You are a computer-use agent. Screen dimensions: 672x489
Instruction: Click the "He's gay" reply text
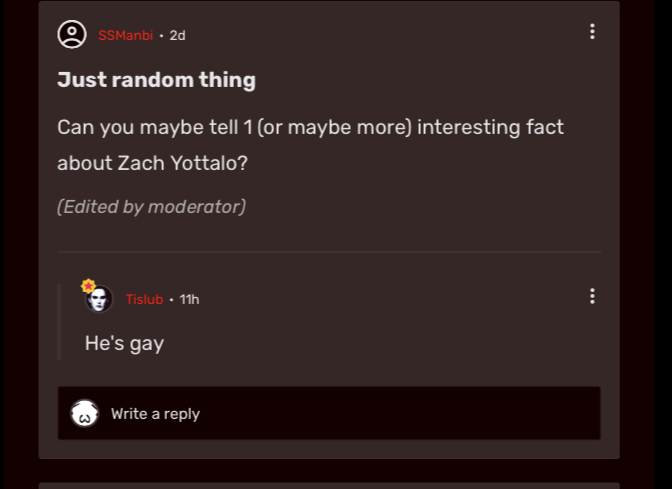coord(124,343)
